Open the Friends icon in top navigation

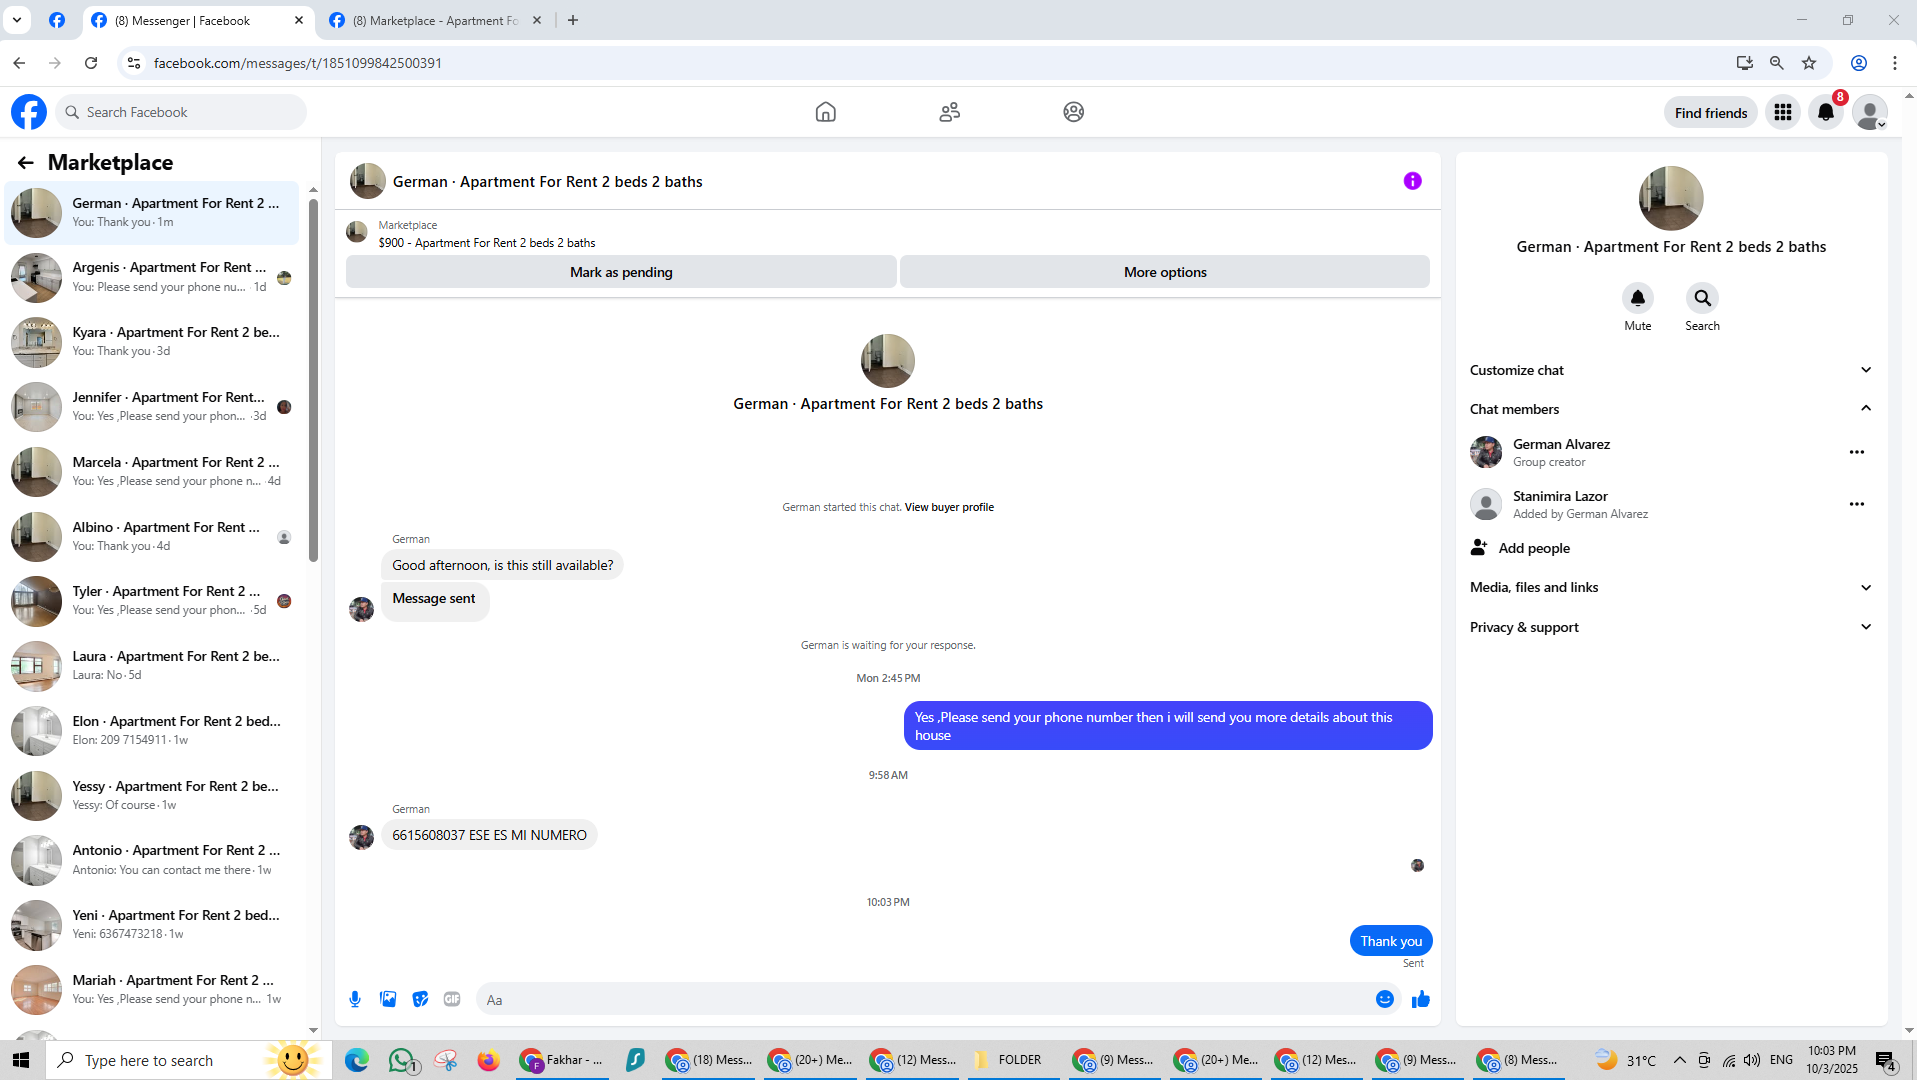[x=949, y=112]
